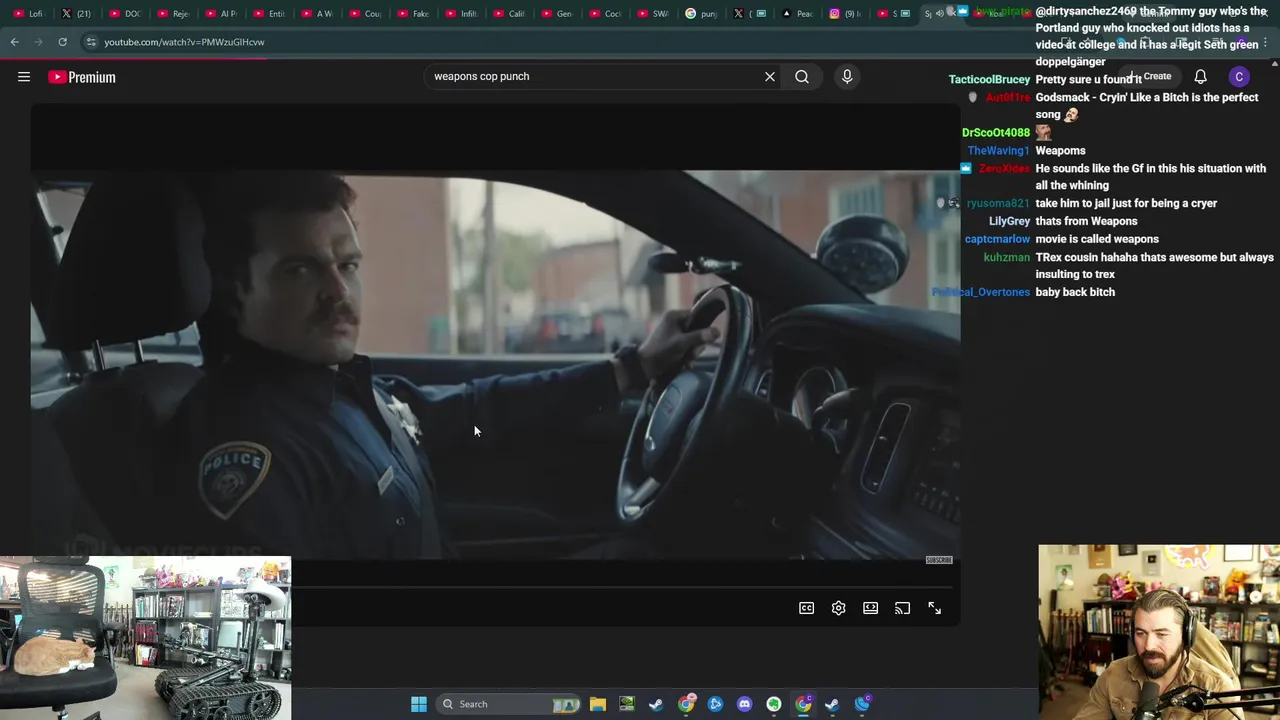Click chat message 'movie is called weapons'
This screenshot has height=720, width=1280.
click(1097, 239)
